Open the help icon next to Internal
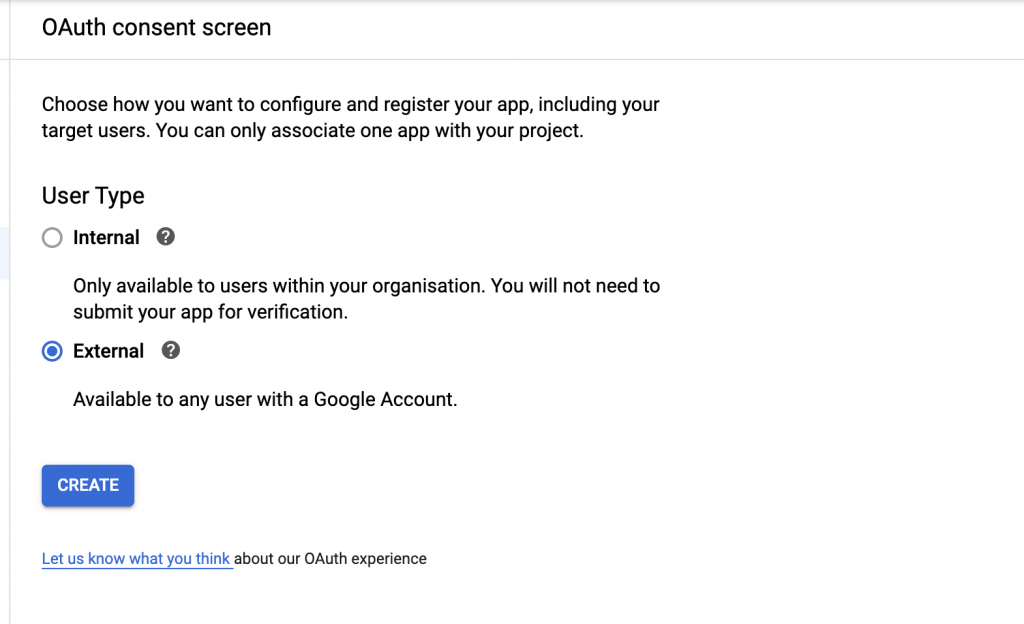Image resolution: width=1024 pixels, height=624 pixels. pos(166,237)
